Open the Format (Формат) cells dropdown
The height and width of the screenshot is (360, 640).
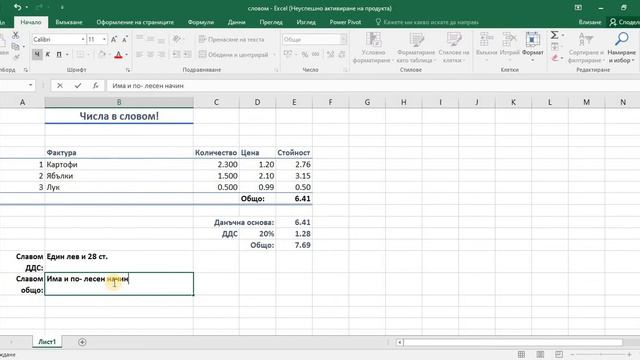[533, 47]
